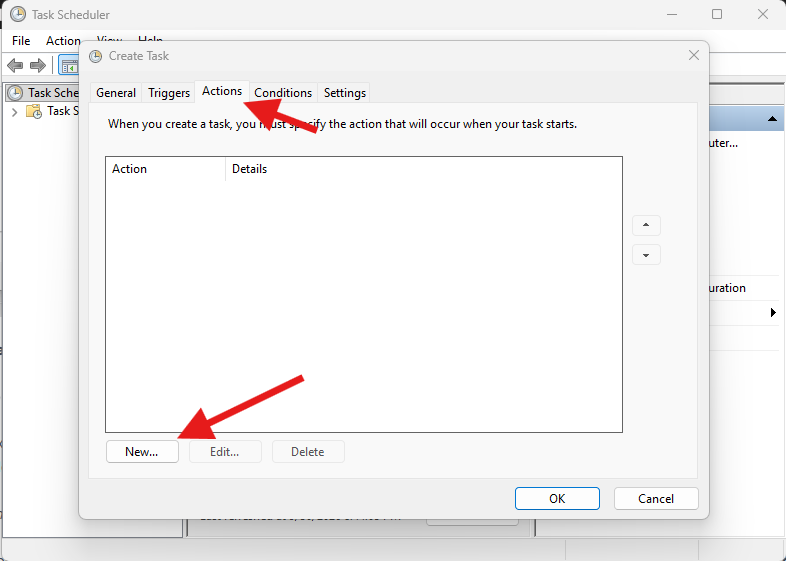786x561 pixels.
Task: Click the Forward arrow in Task Scheduler toolbar
Action: point(38,65)
